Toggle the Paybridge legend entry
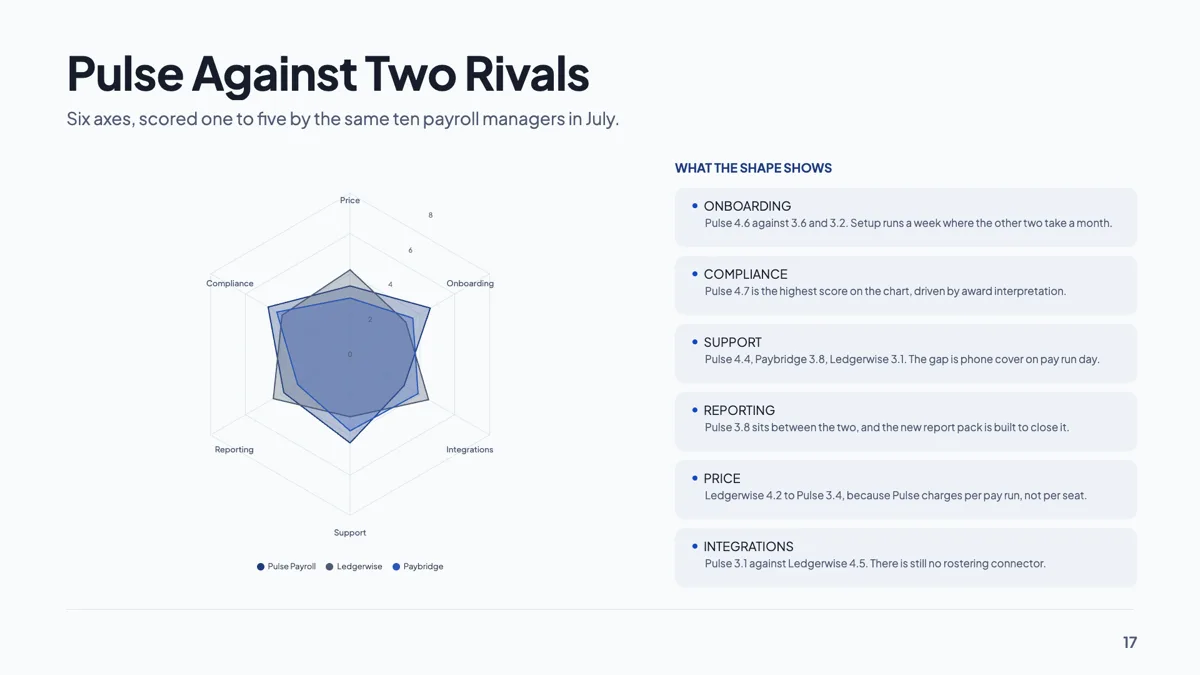Image resolution: width=1200 pixels, height=675 pixels. point(418,567)
